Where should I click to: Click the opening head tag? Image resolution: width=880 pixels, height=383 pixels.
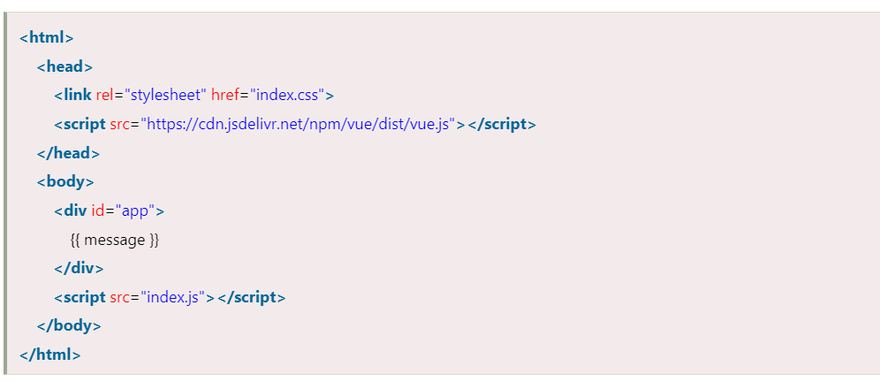click(65, 66)
